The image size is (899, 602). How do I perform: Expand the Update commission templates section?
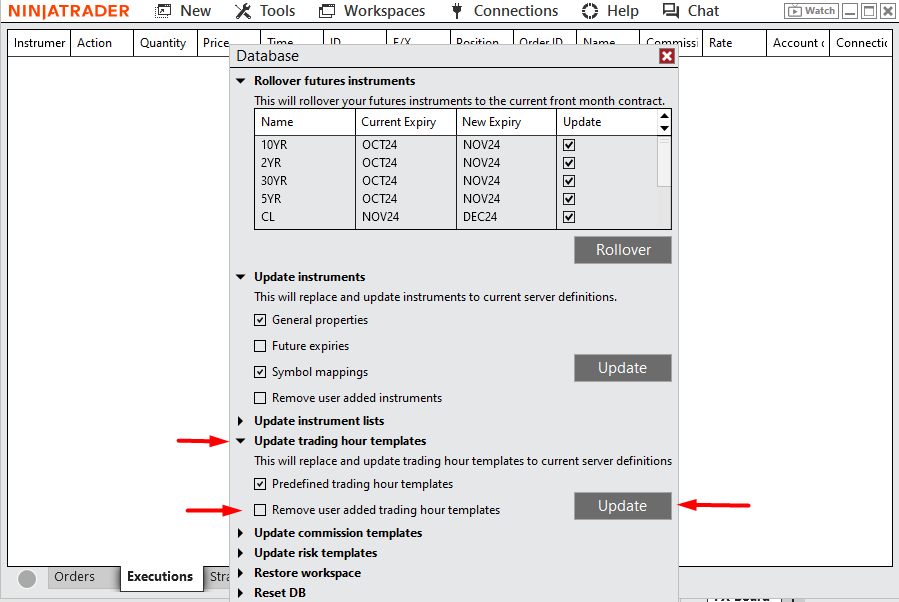tap(240, 533)
